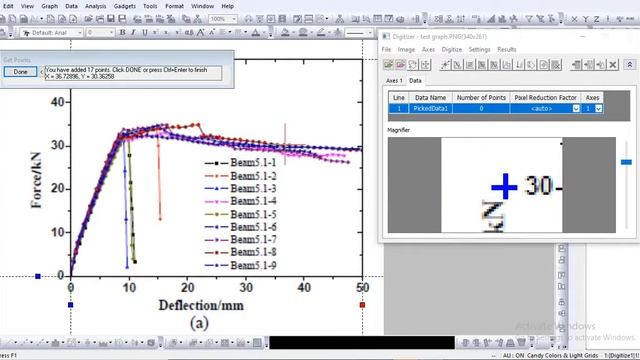This screenshot has width=640, height=360.
Task: Open the Format menu
Action: [174, 6]
